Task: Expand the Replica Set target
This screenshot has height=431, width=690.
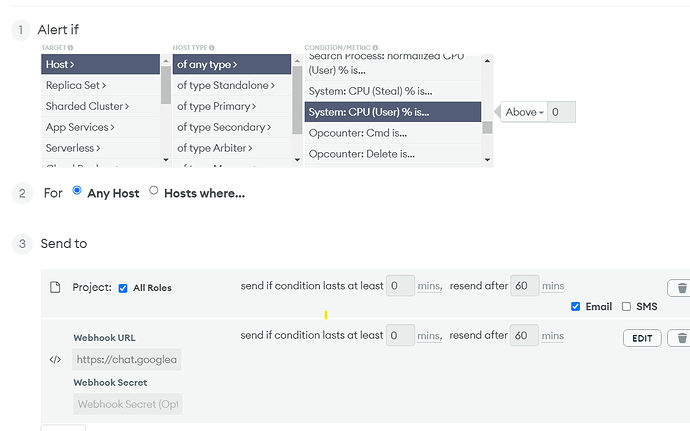Action: (76, 85)
